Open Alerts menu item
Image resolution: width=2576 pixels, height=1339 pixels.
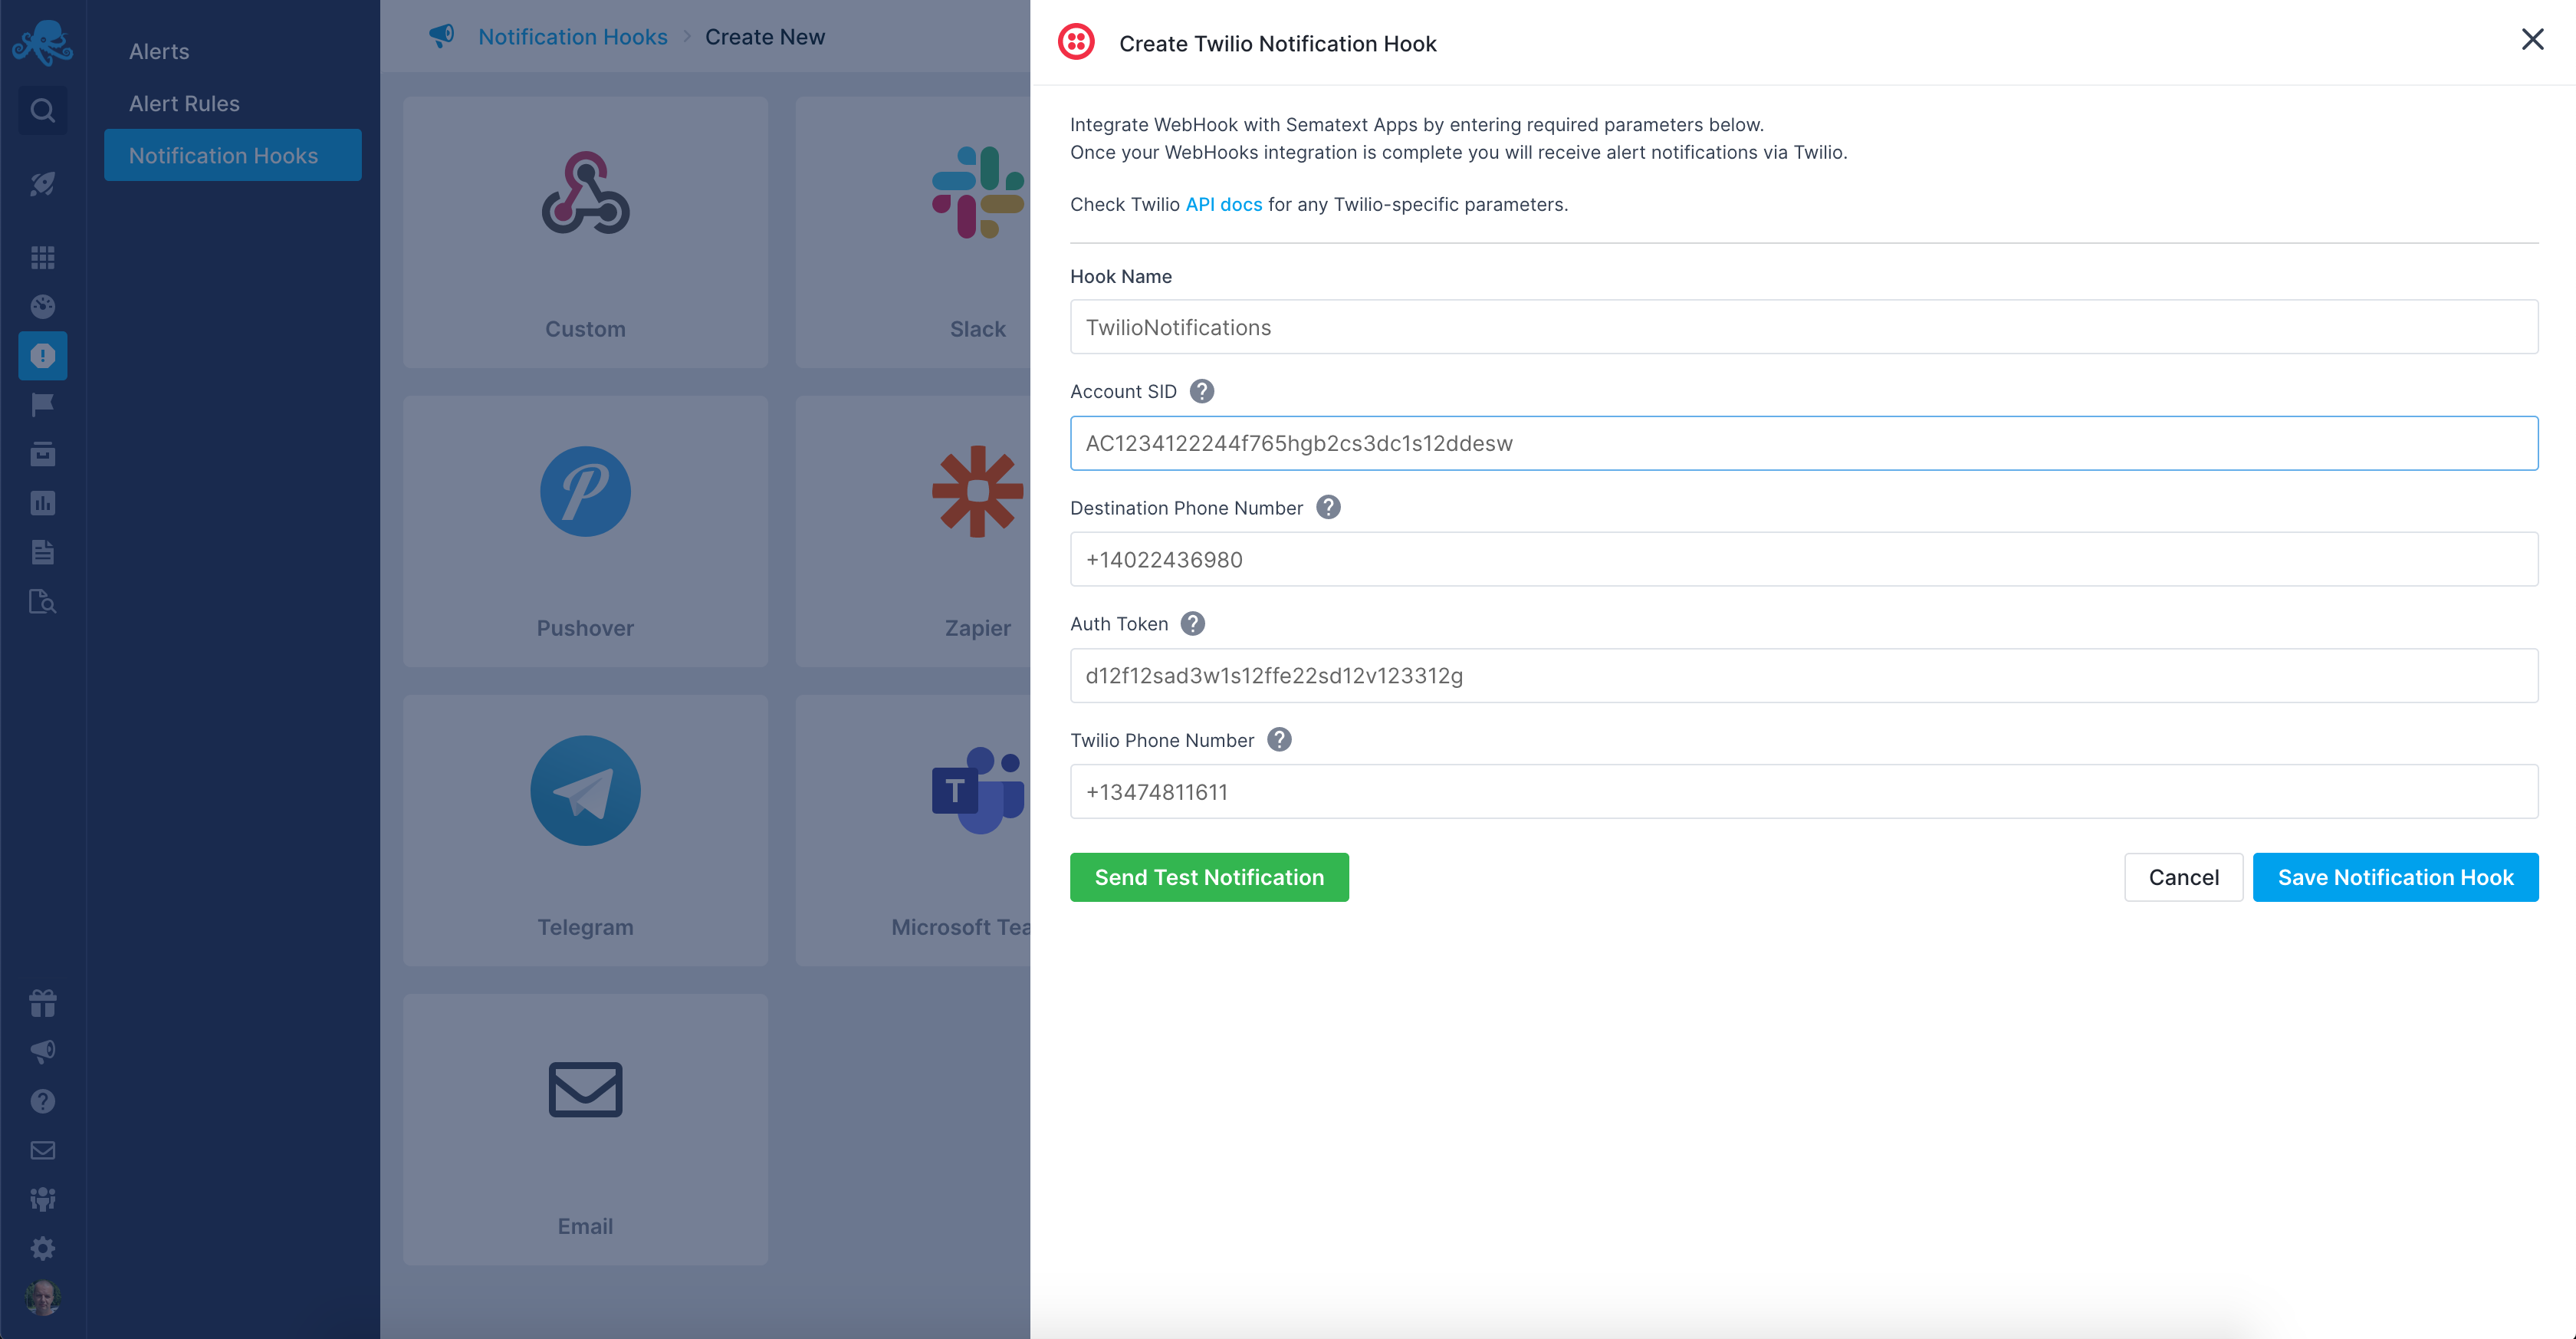coord(159,51)
